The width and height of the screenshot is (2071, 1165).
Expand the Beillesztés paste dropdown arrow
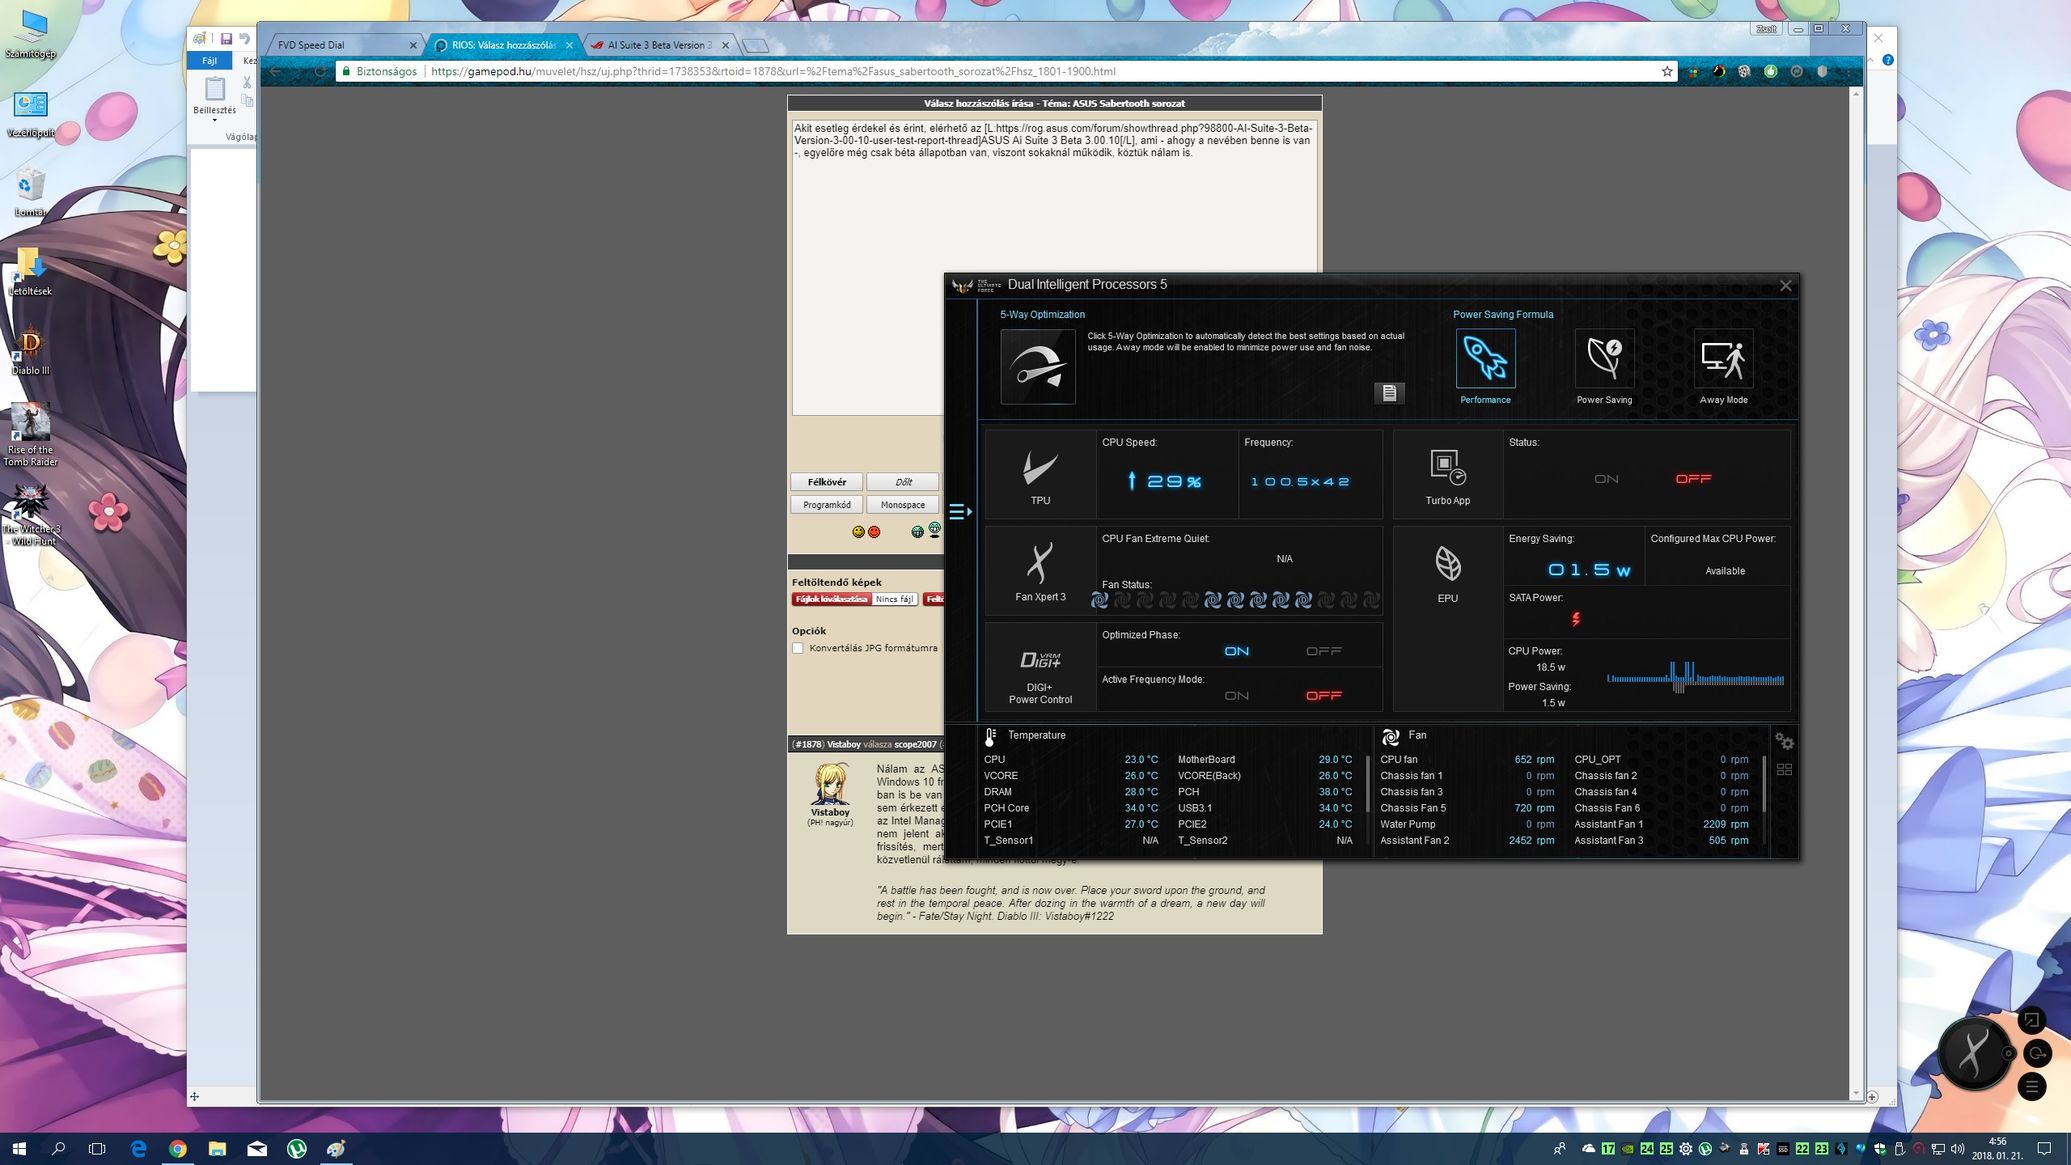click(x=214, y=121)
